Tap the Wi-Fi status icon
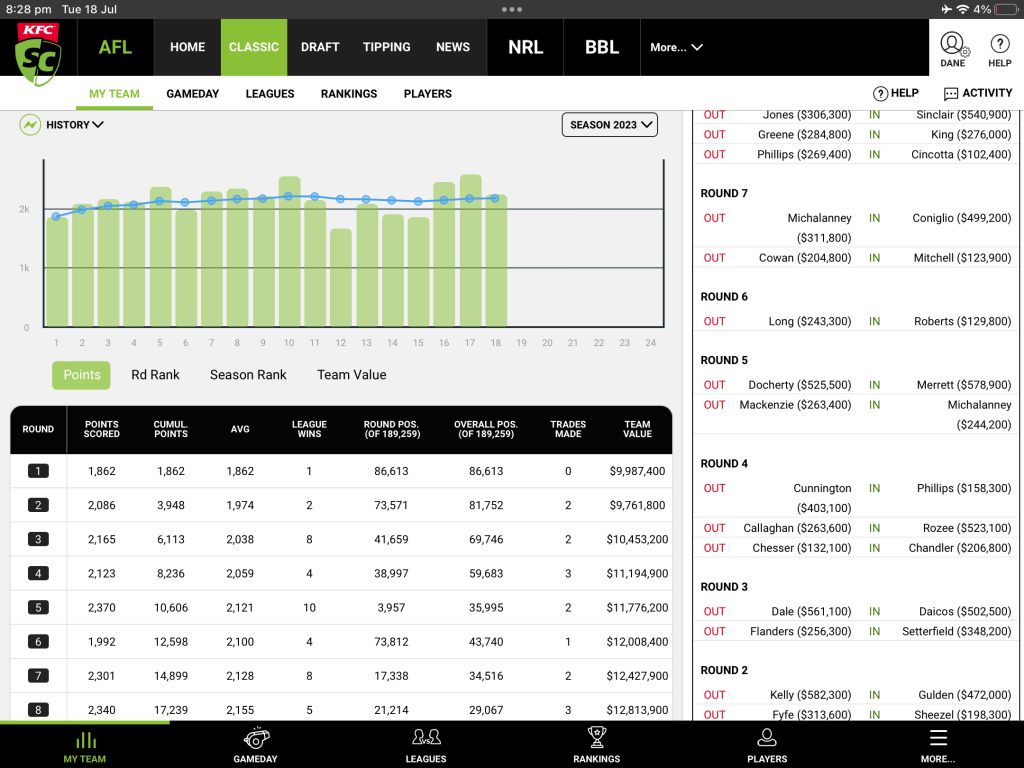The height and width of the screenshot is (768, 1024). [x=963, y=9]
